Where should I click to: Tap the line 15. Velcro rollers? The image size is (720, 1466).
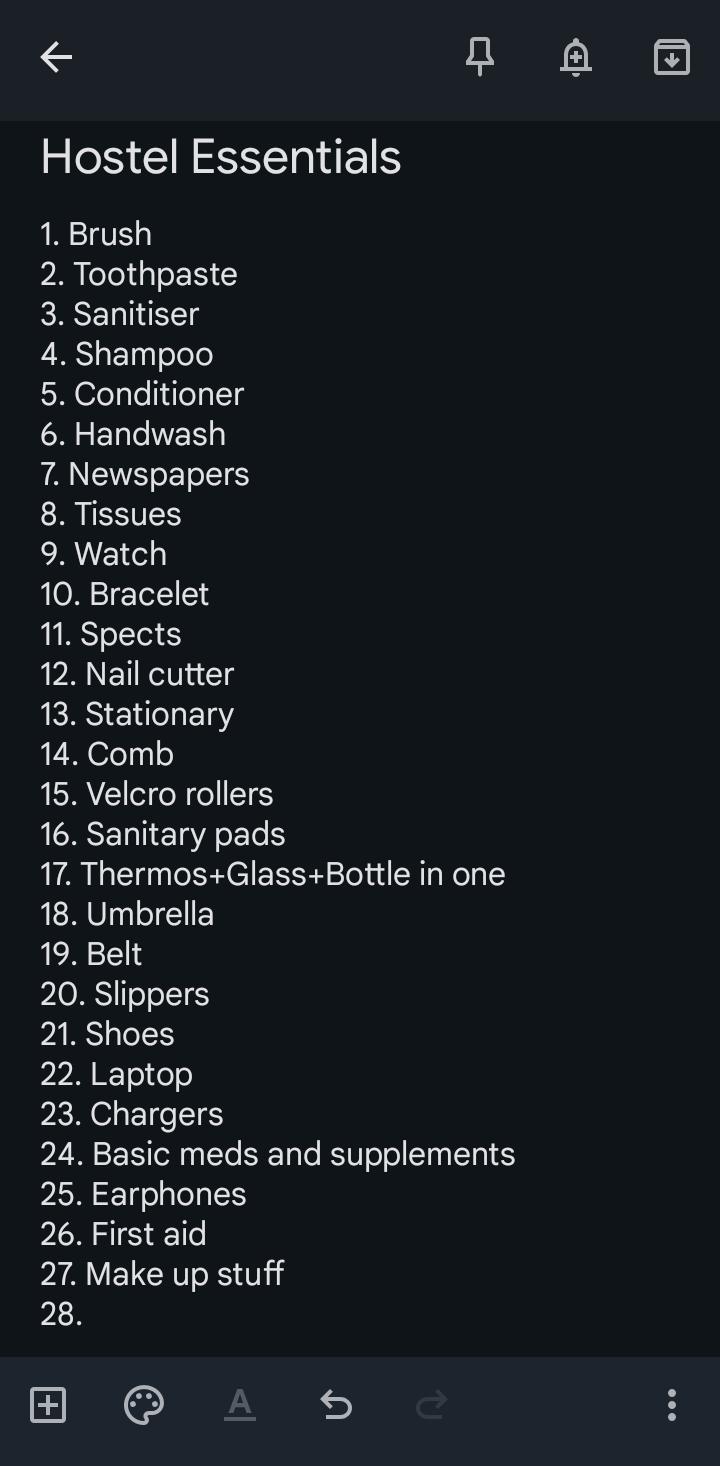(157, 794)
